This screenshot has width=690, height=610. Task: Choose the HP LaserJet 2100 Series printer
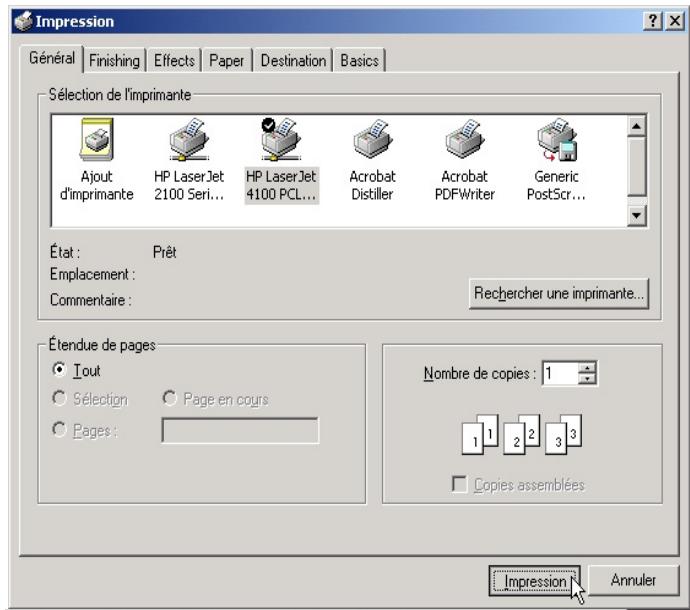pos(189,159)
